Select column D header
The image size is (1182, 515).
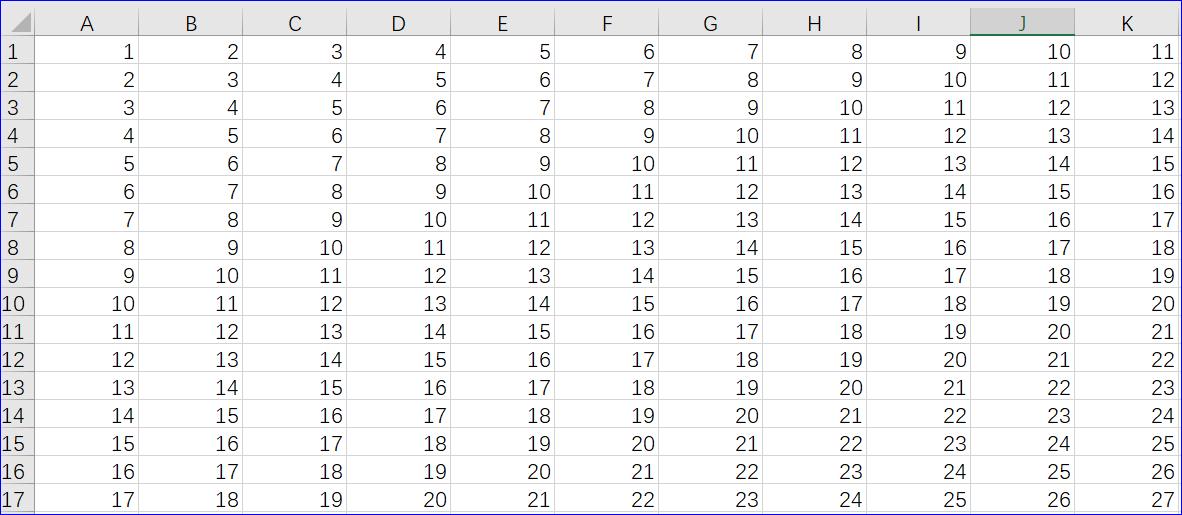(x=398, y=23)
